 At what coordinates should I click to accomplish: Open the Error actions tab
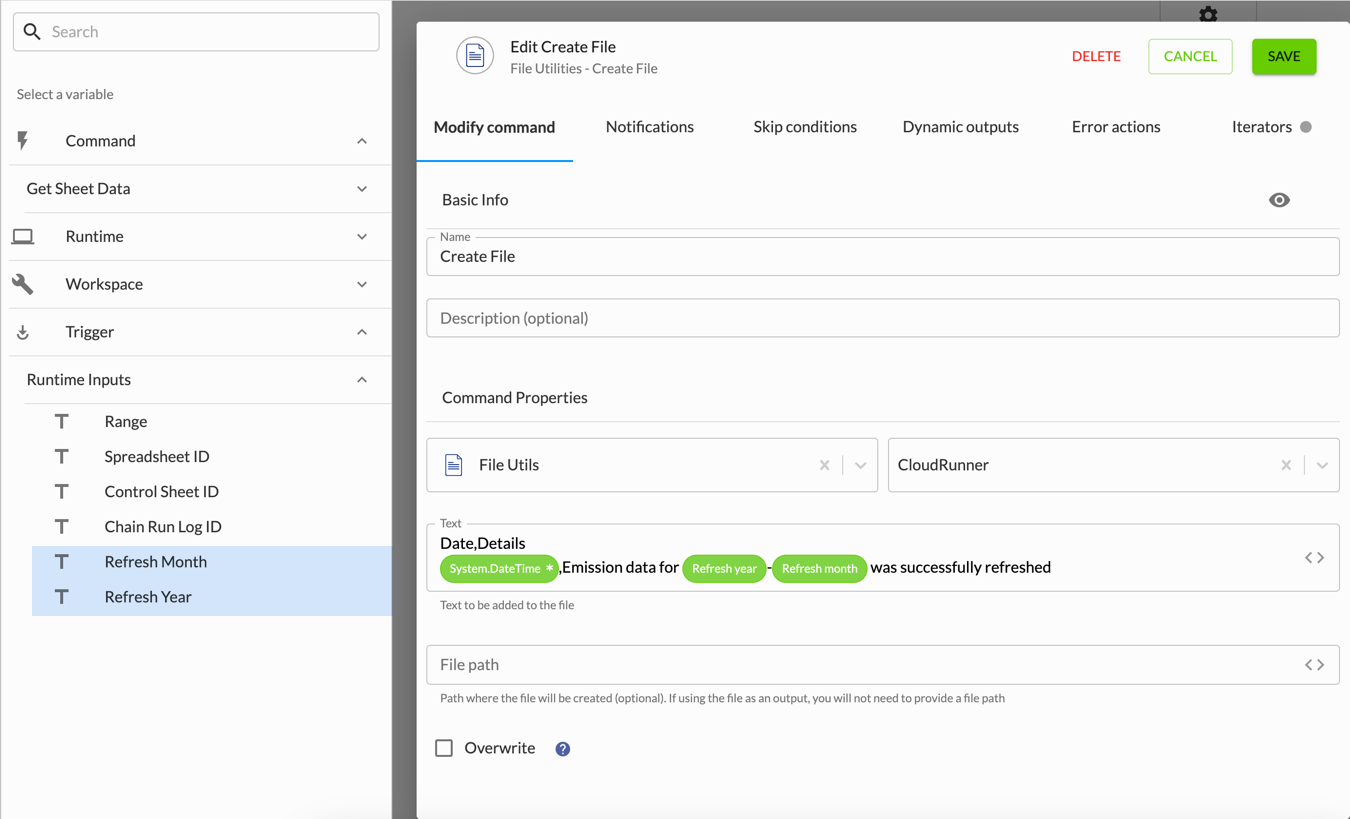point(1116,127)
